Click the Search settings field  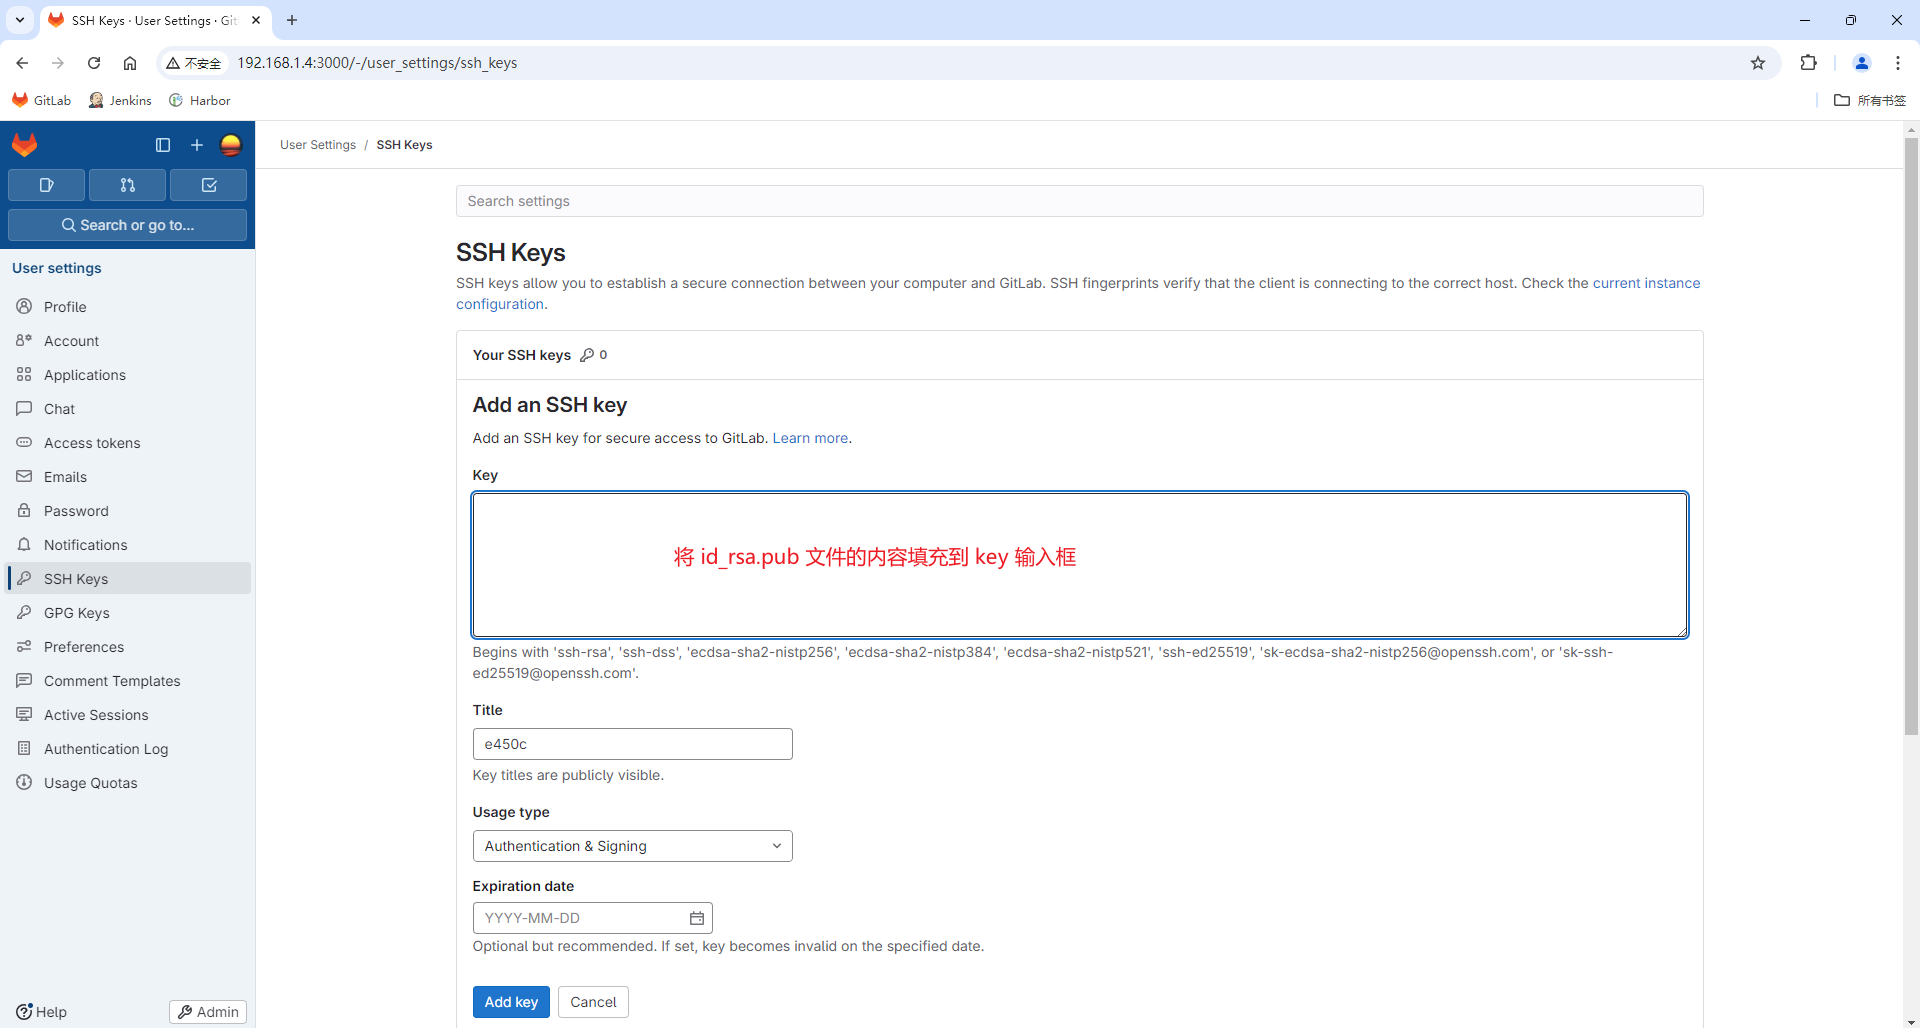pyautogui.click(x=1079, y=201)
